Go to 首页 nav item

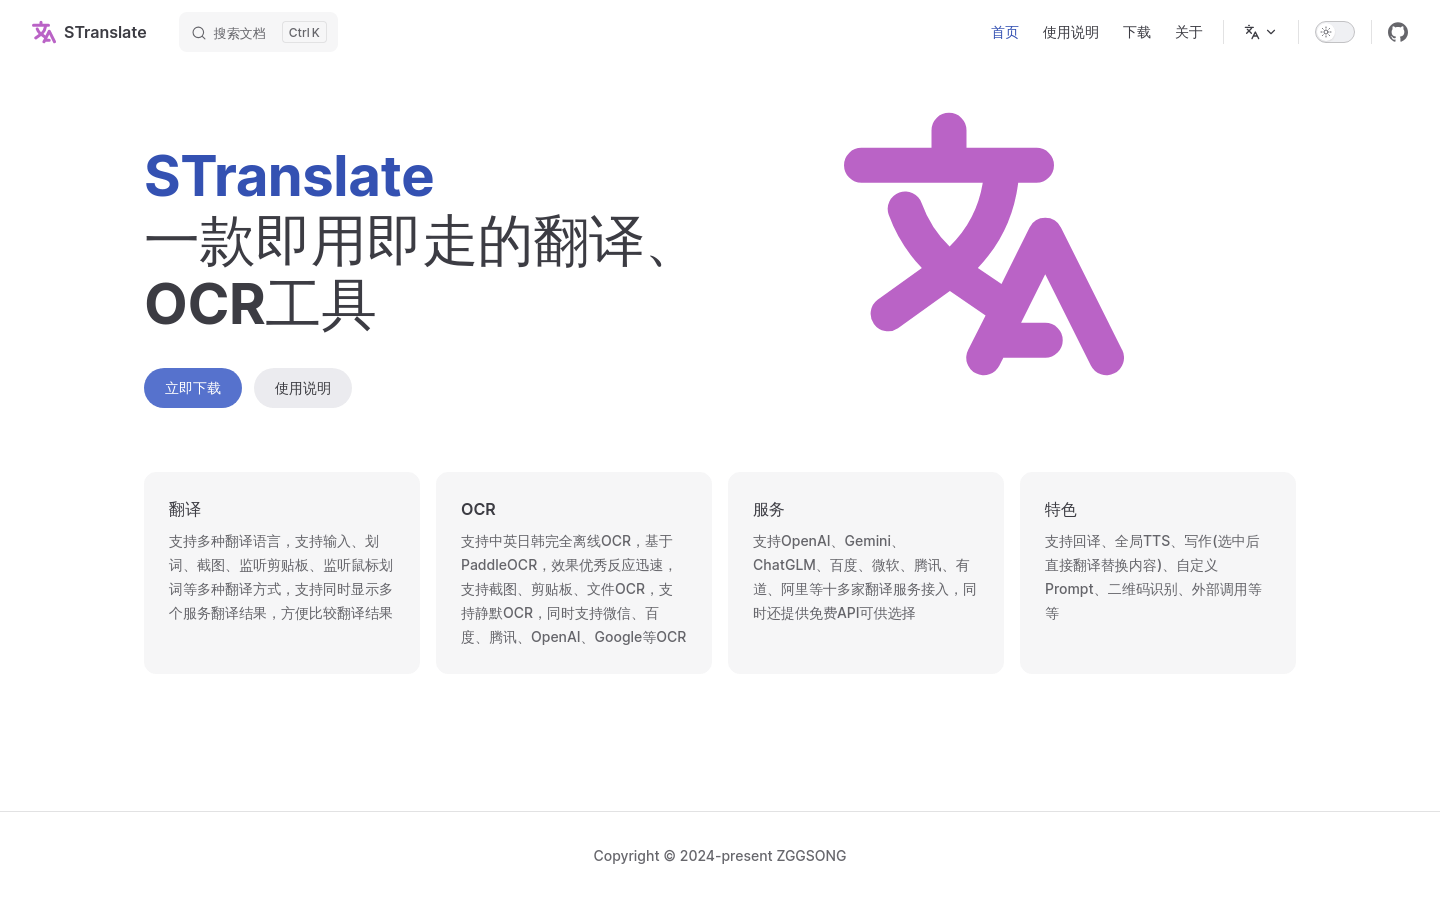pyautogui.click(x=1005, y=32)
